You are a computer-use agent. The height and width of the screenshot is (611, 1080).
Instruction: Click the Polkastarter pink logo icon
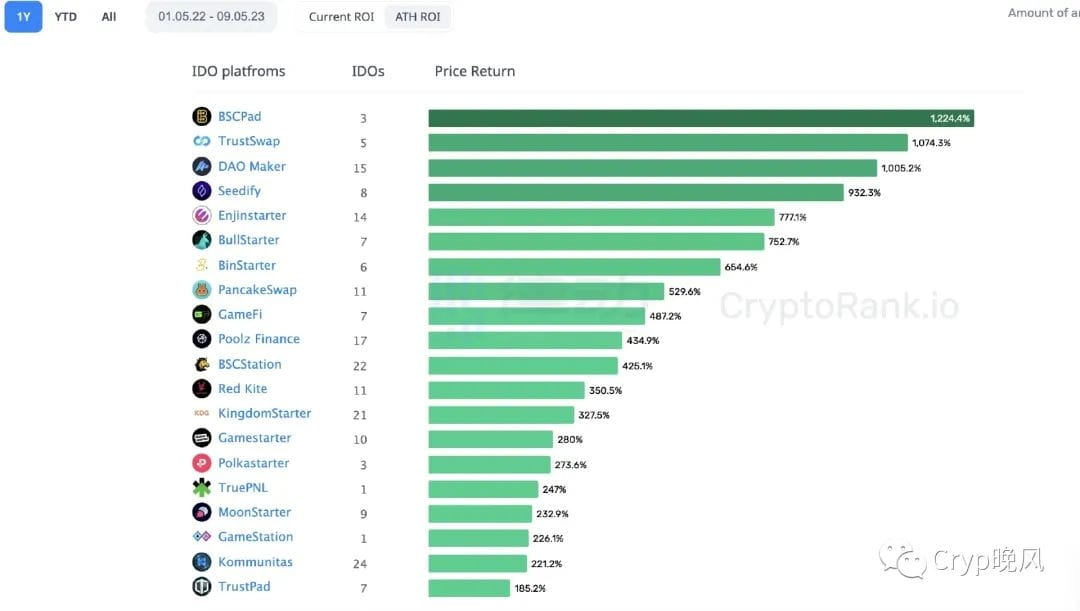201,463
